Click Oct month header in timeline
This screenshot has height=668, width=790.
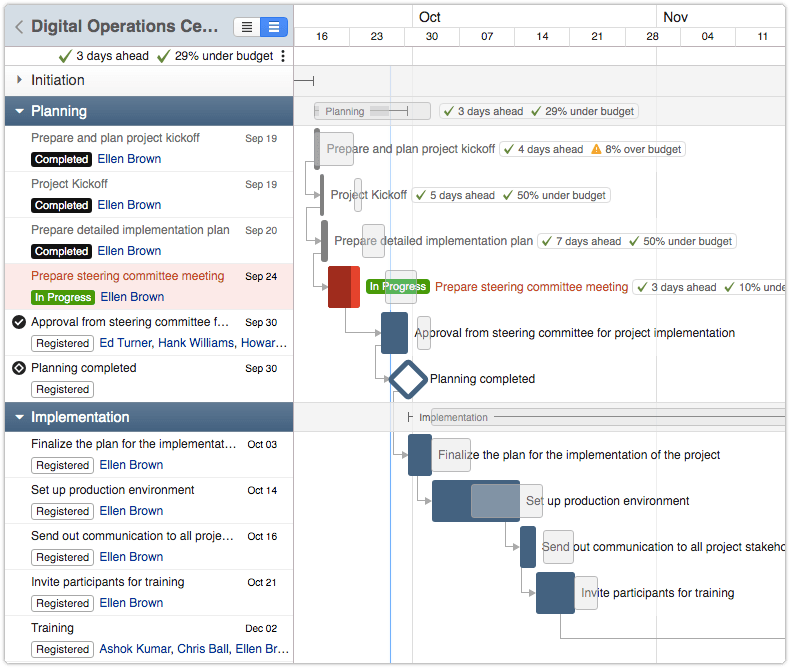click(x=430, y=17)
